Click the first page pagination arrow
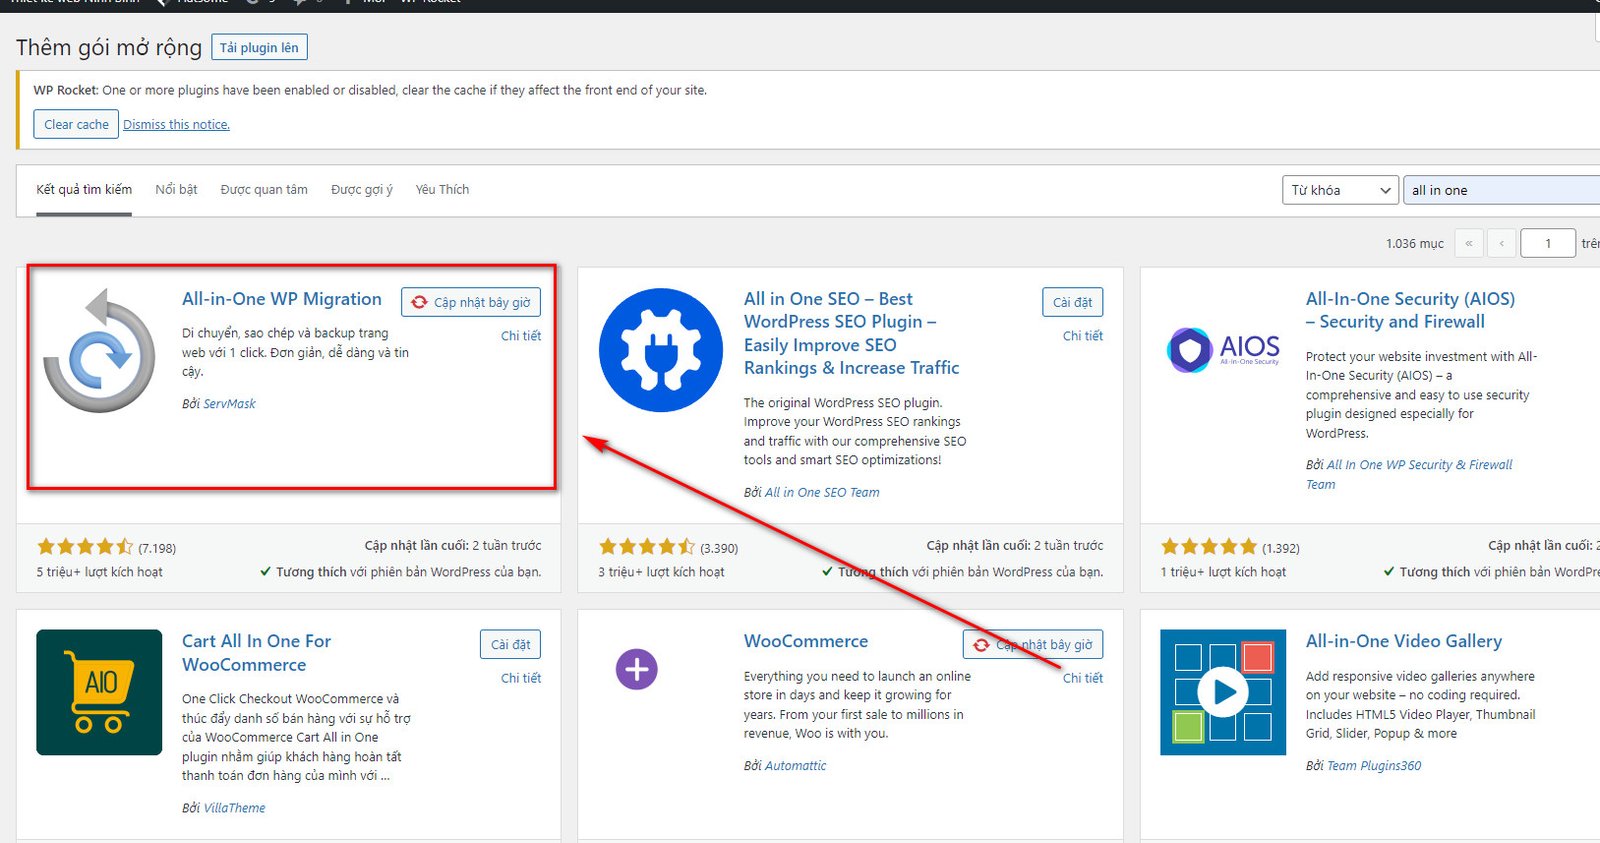 [1468, 243]
